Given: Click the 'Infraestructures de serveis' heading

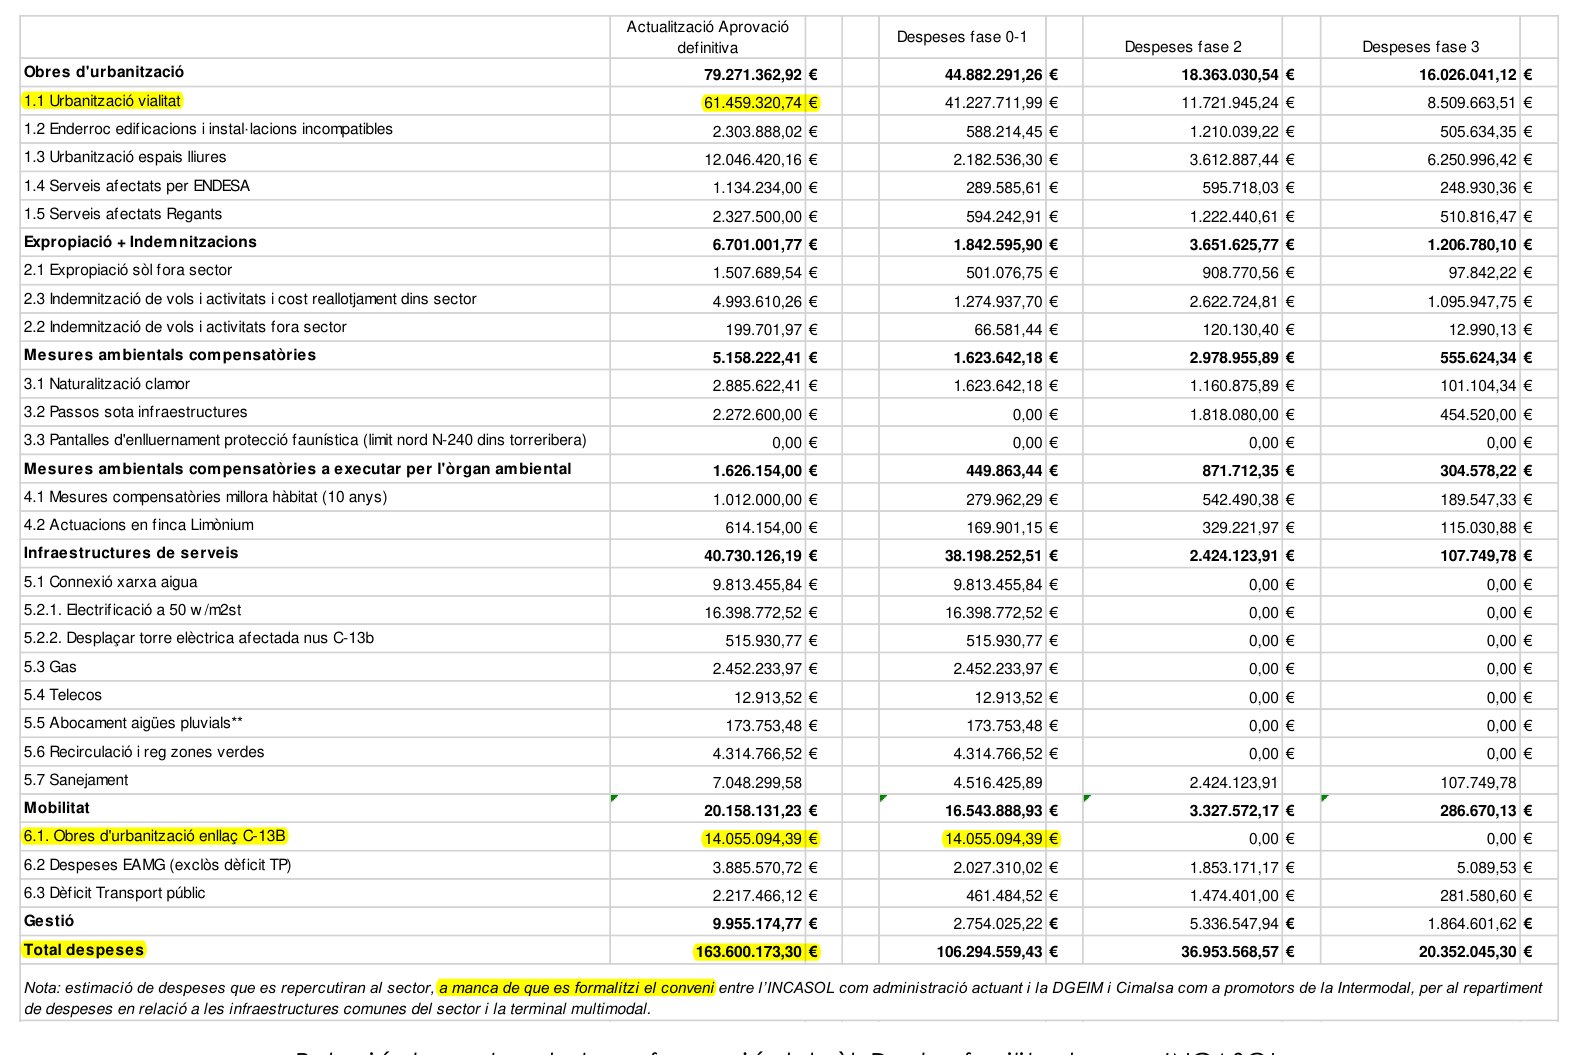Looking at the screenshot, I should pos(131,553).
